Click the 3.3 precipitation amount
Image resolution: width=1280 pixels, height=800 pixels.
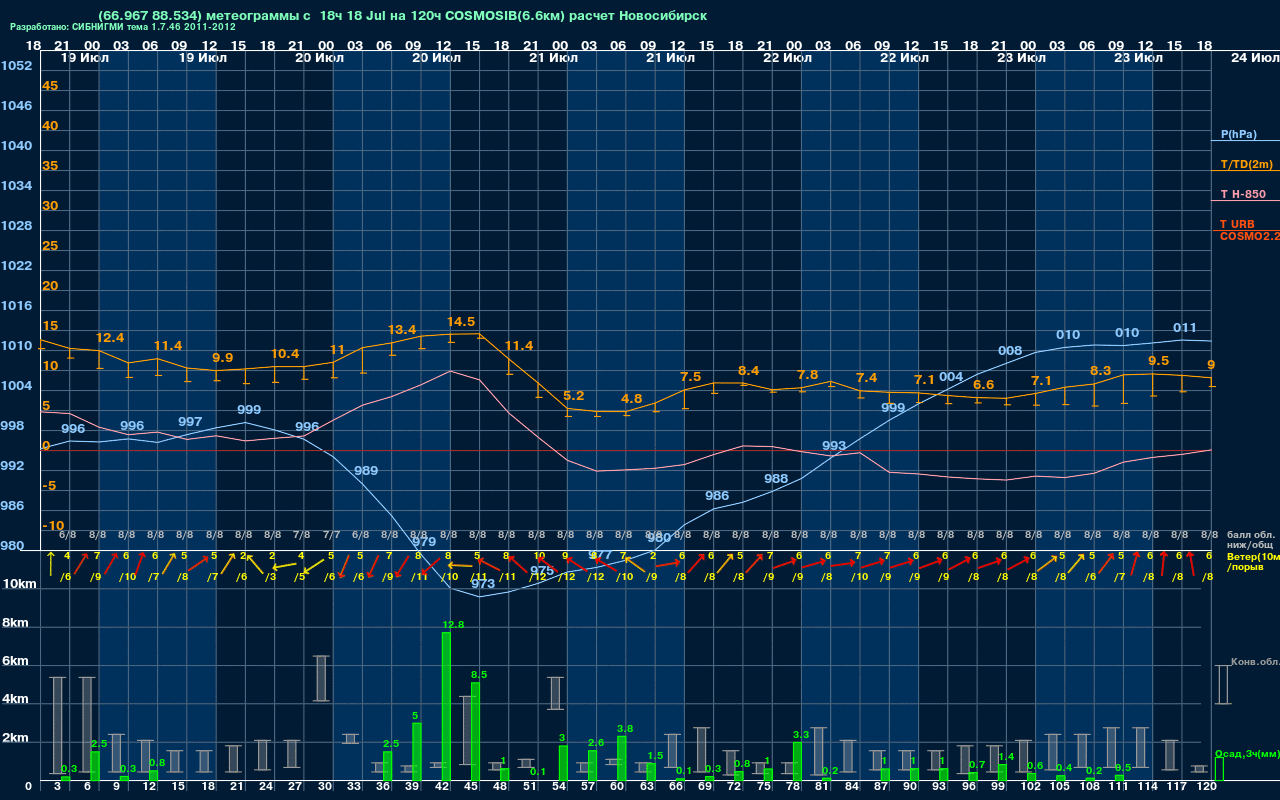(800, 734)
